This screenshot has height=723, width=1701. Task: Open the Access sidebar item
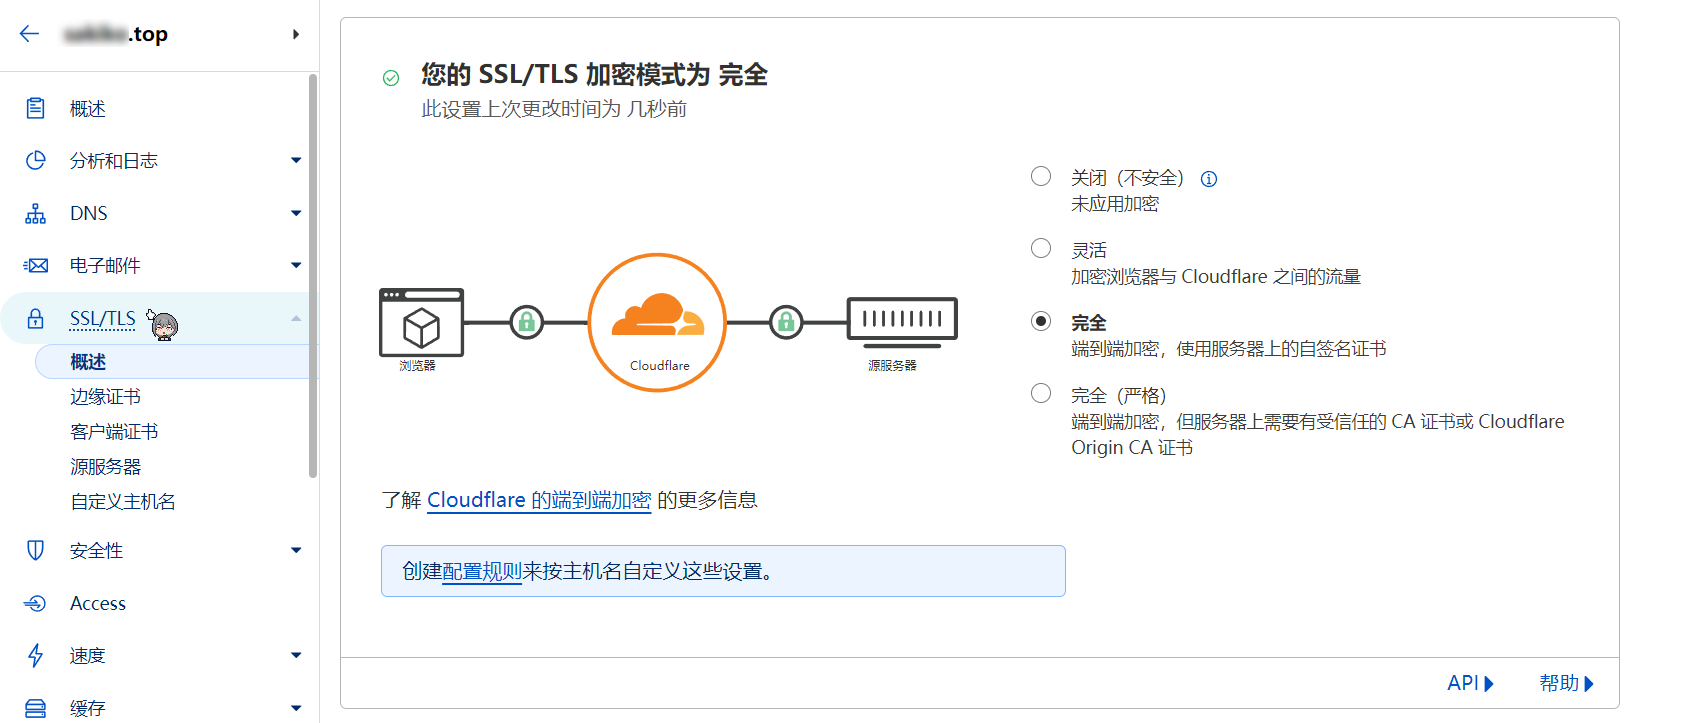(x=98, y=603)
